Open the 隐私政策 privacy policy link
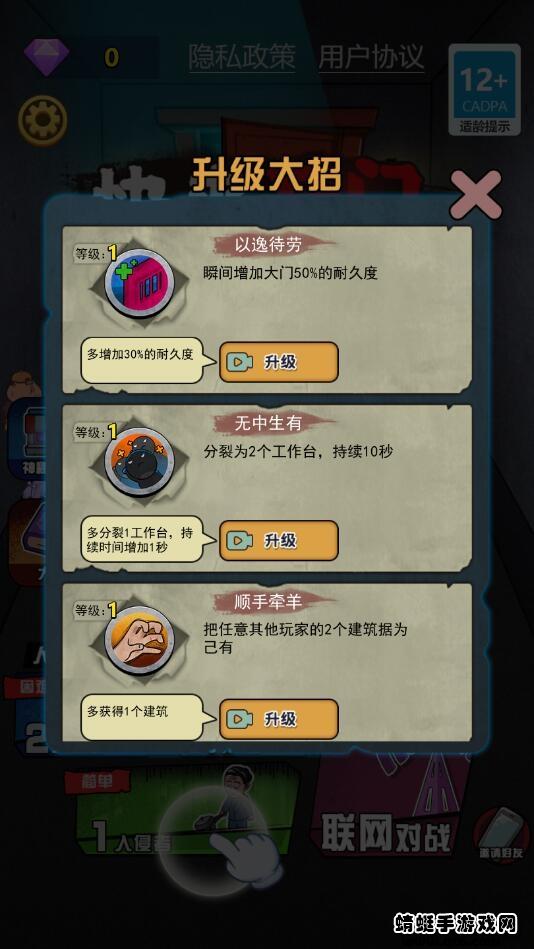This screenshot has width=534, height=949. click(x=242, y=57)
